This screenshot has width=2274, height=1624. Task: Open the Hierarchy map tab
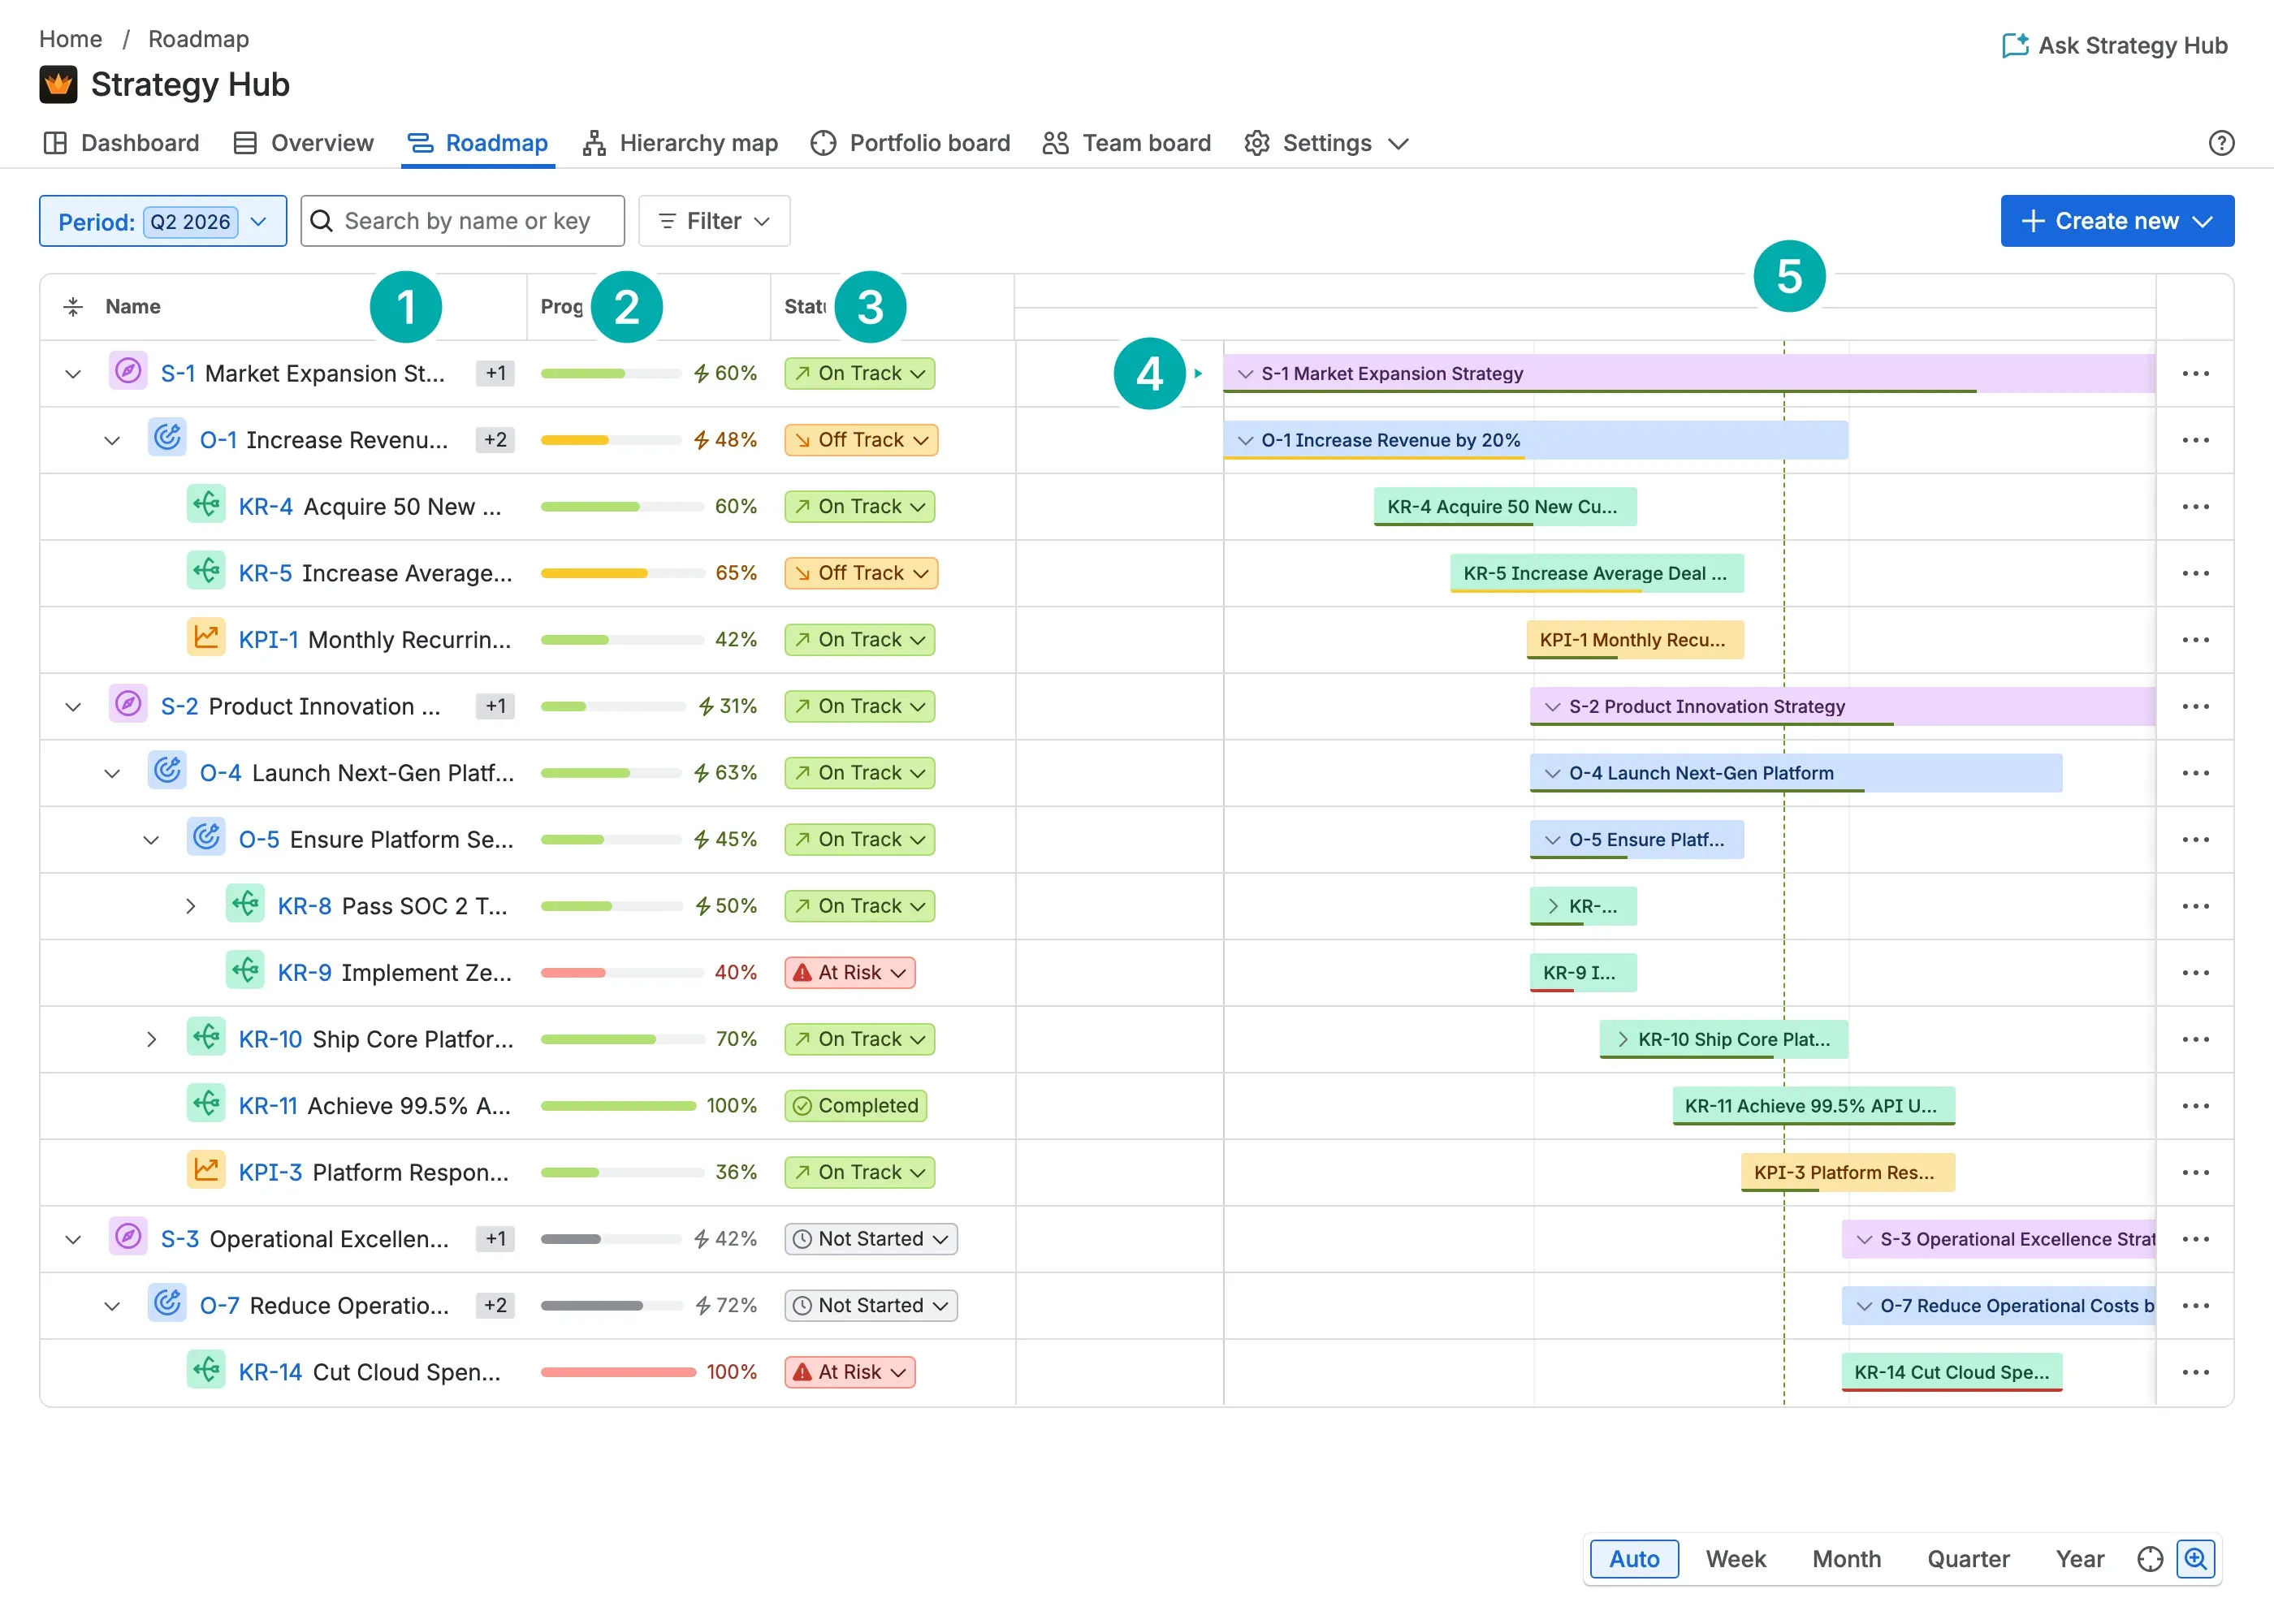pos(680,143)
